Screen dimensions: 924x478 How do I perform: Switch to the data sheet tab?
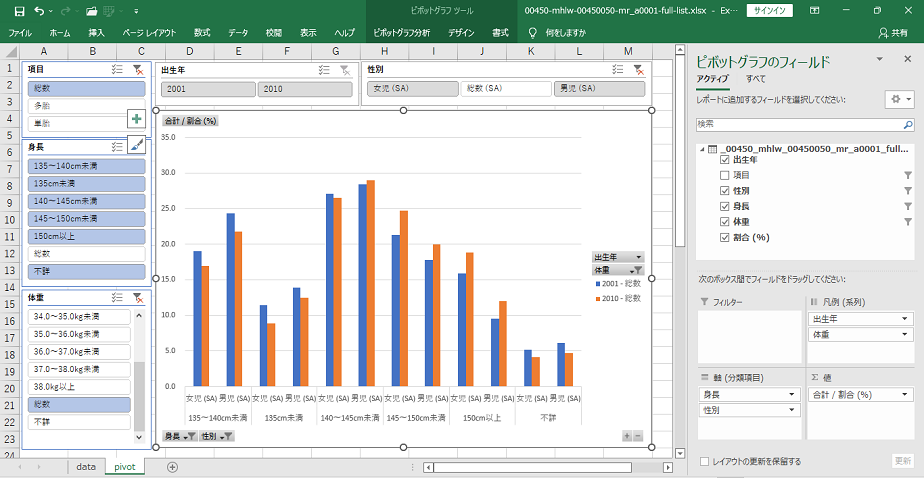86,467
